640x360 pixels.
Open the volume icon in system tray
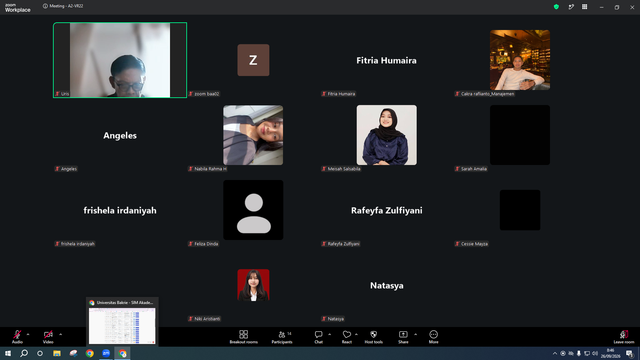pos(595,353)
